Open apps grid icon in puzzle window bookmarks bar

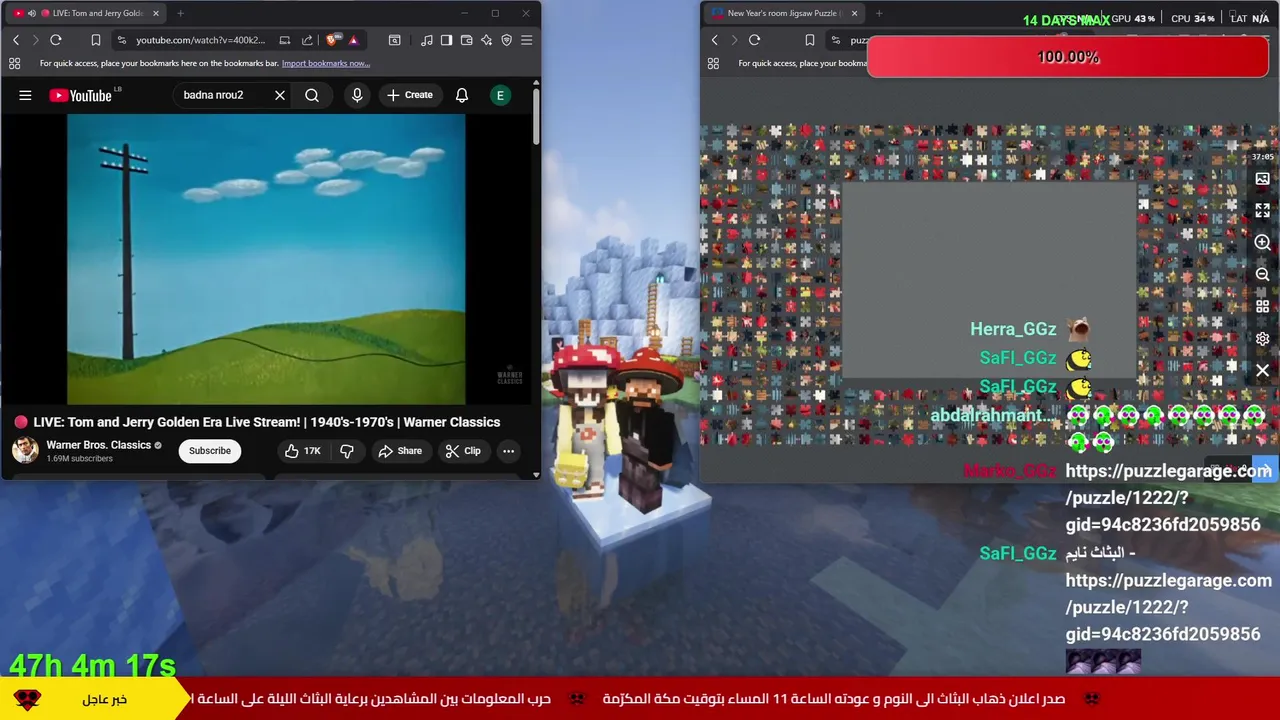[713, 63]
